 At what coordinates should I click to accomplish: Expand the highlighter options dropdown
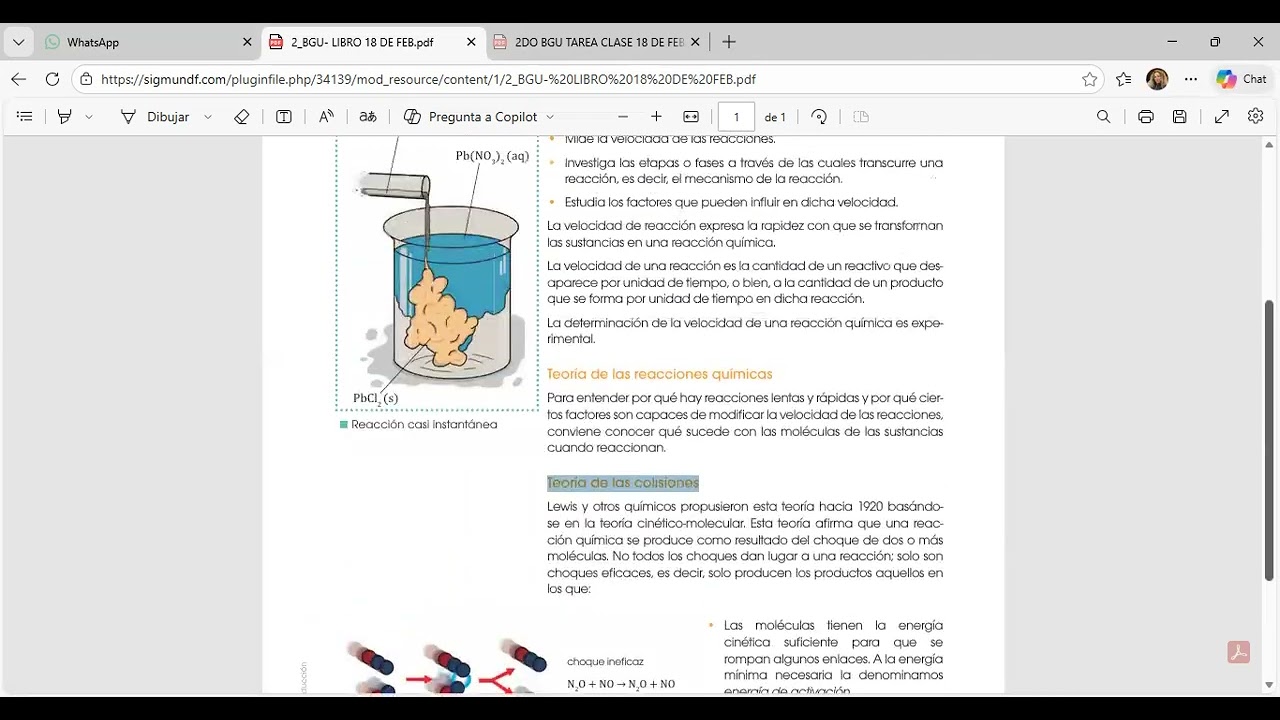pos(89,117)
